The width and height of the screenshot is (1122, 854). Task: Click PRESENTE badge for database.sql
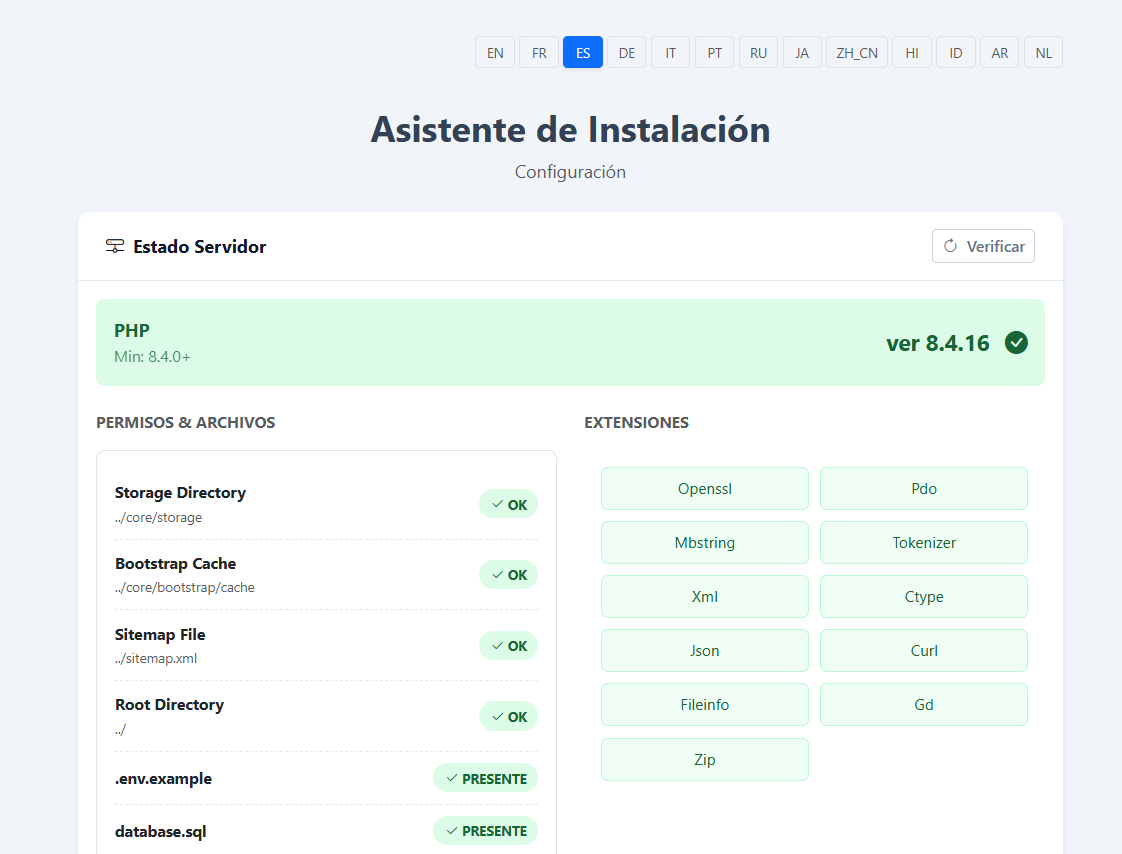click(x=485, y=830)
